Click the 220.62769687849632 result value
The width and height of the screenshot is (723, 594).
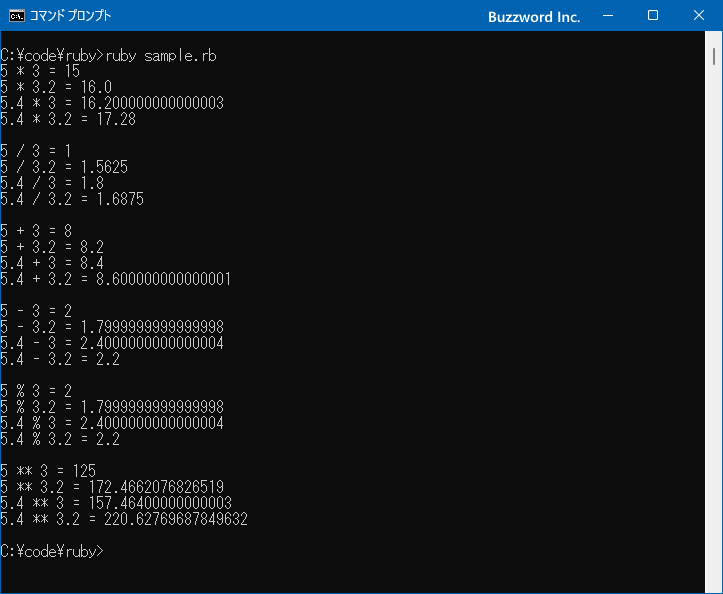click(176, 519)
